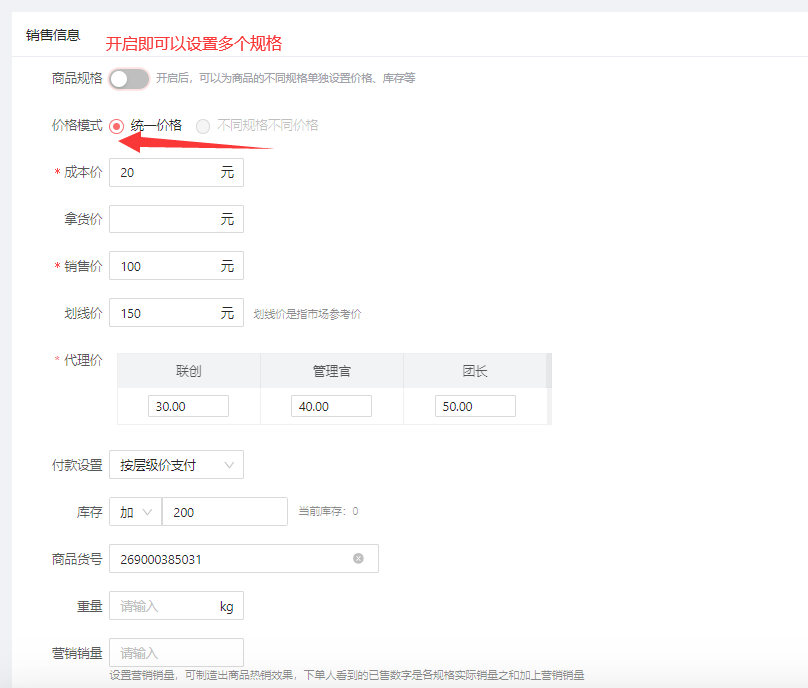808x688 pixels.
Task: Click the 销售价 input showing 100
Action: coord(165,266)
